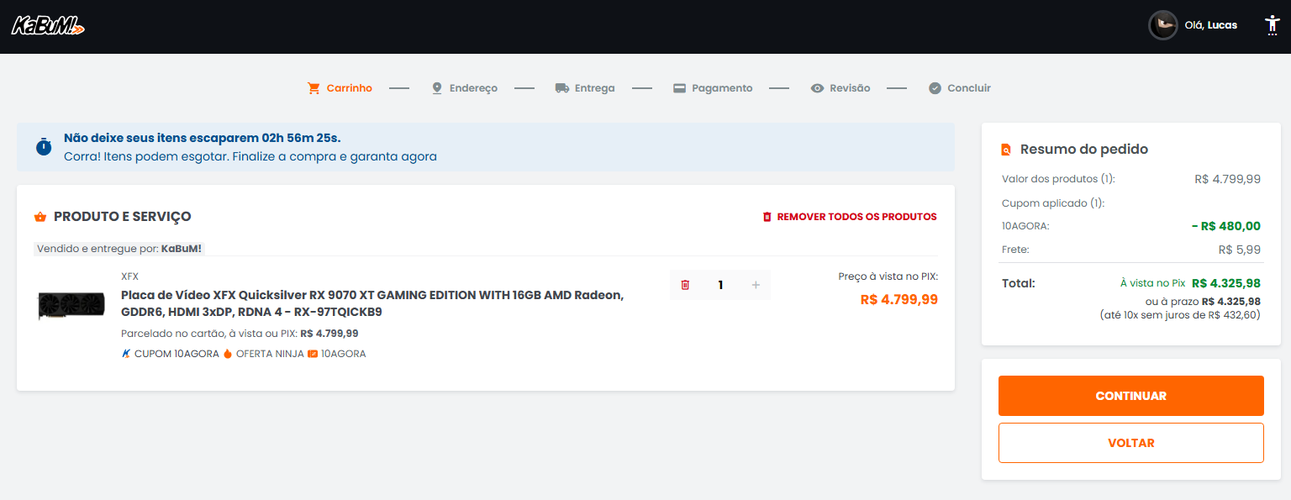Select the Endereço pin icon
The height and width of the screenshot is (500, 1291).
pyautogui.click(x=437, y=88)
